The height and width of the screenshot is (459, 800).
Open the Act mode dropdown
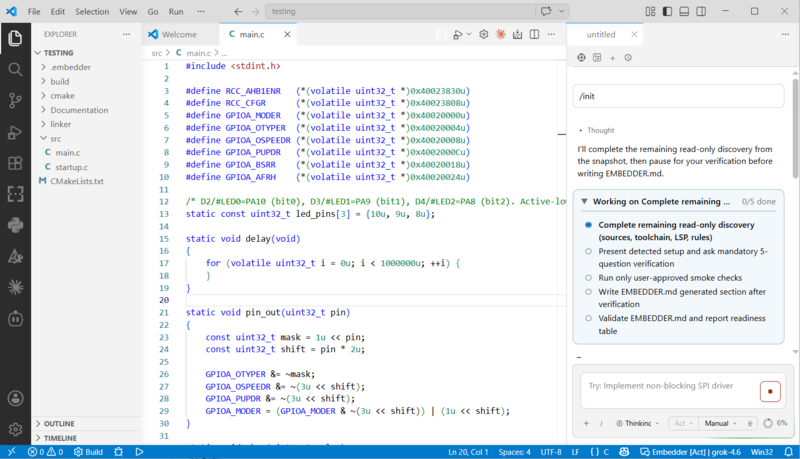pos(684,423)
